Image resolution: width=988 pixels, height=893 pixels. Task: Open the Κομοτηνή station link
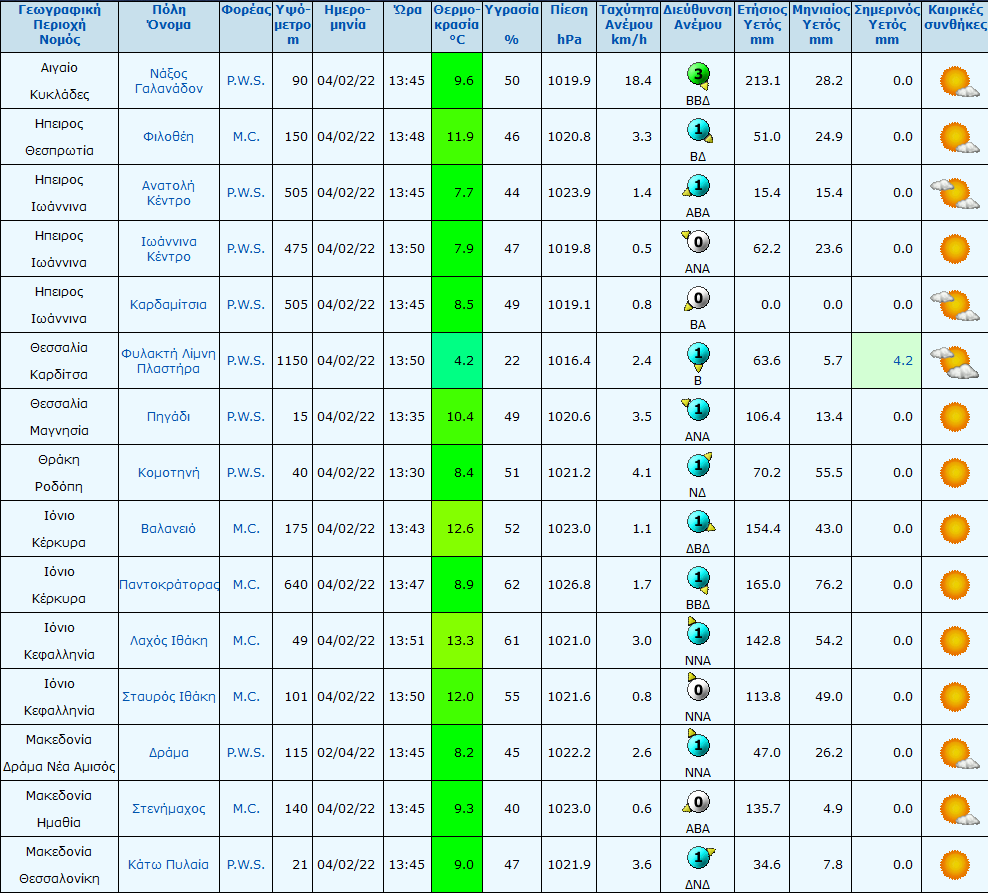(168, 473)
